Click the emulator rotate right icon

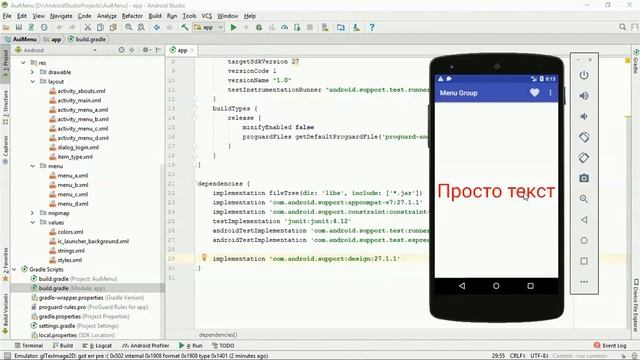pyautogui.click(x=584, y=158)
